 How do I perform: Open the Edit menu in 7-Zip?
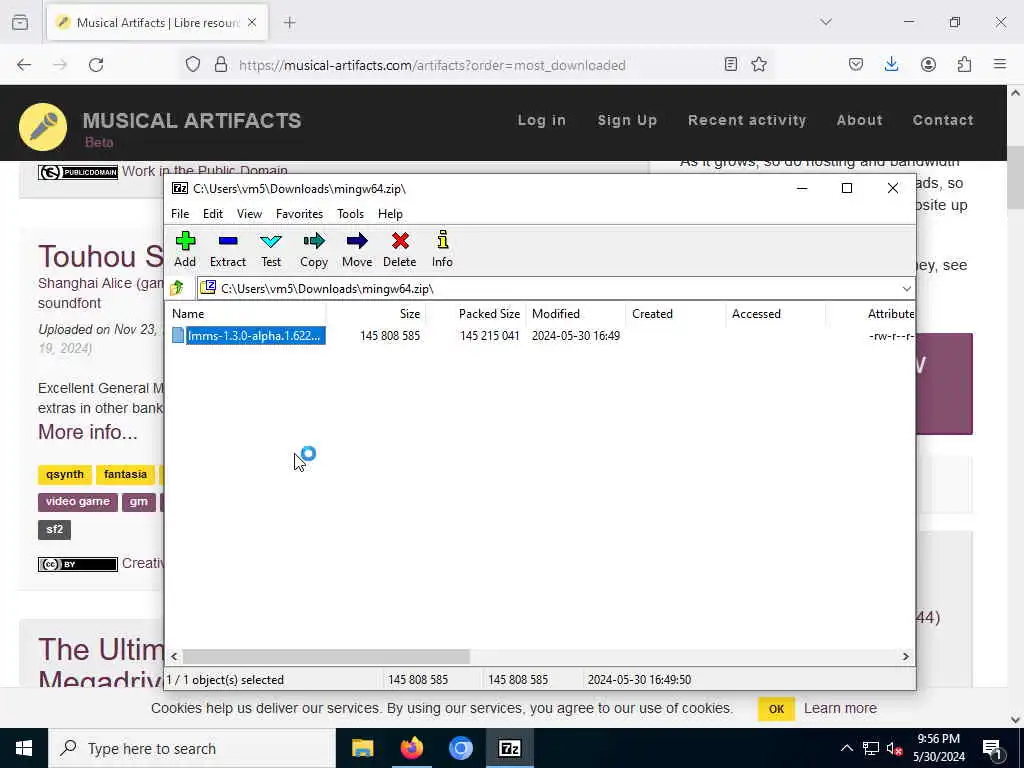pyautogui.click(x=213, y=214)
